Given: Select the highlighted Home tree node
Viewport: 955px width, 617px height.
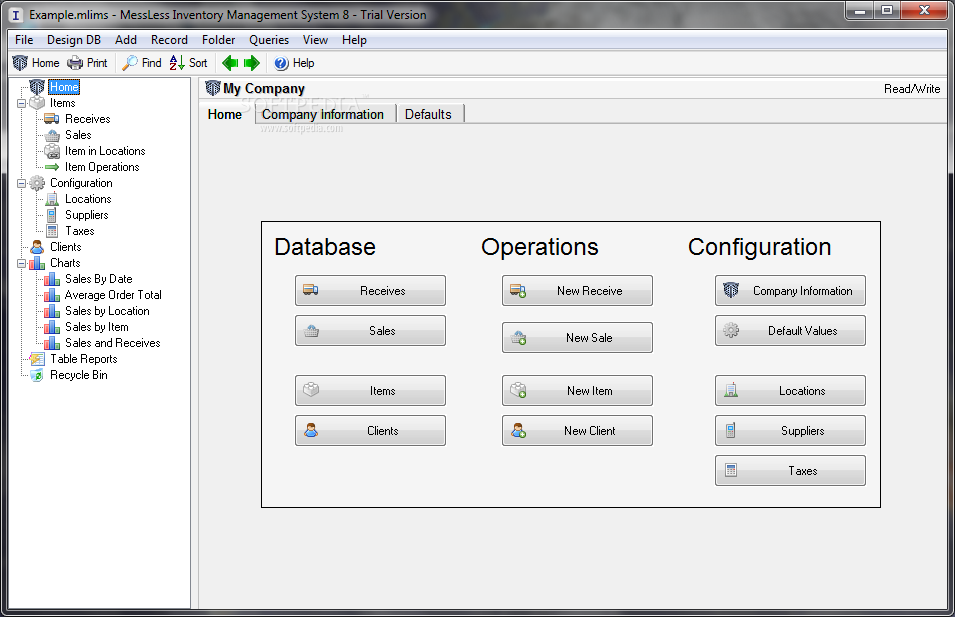Looking at the screenshot, I should coord(64,87).
